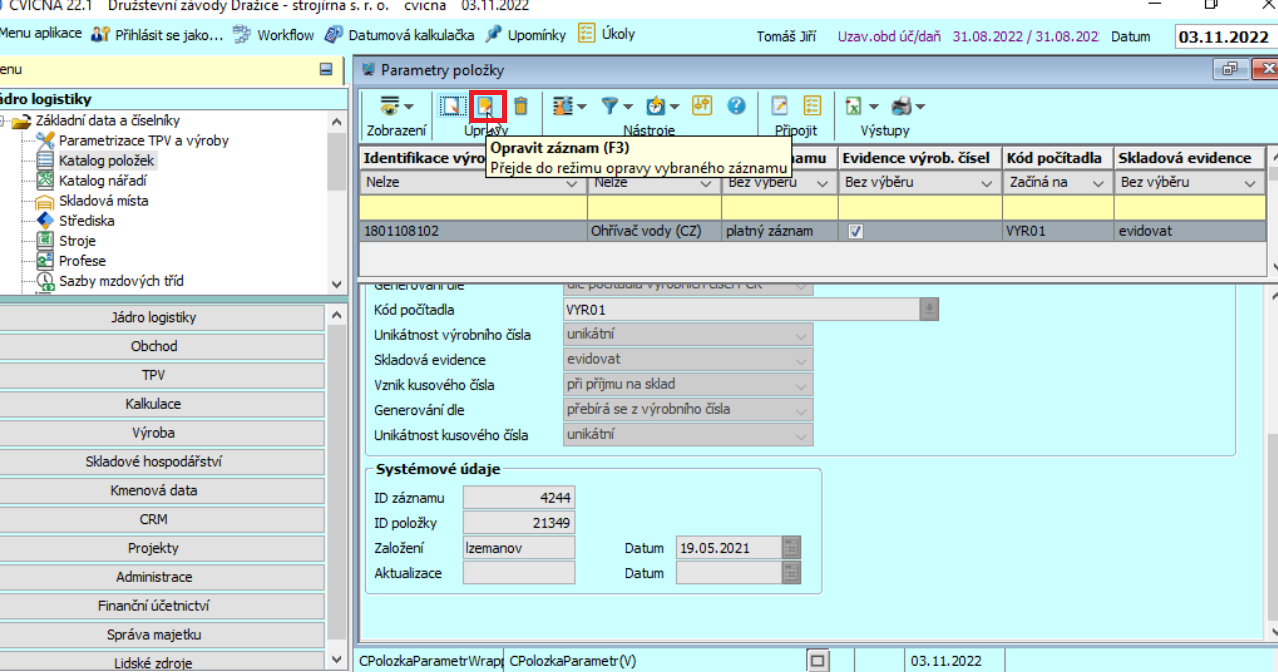Open the blue question mark help

coord(737,106)
